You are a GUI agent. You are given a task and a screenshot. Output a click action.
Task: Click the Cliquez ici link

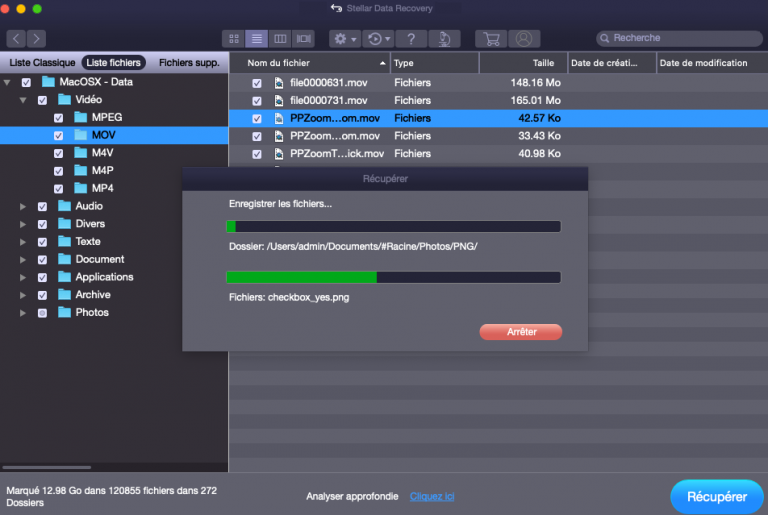pyautogui.click(x=432, y=496)
